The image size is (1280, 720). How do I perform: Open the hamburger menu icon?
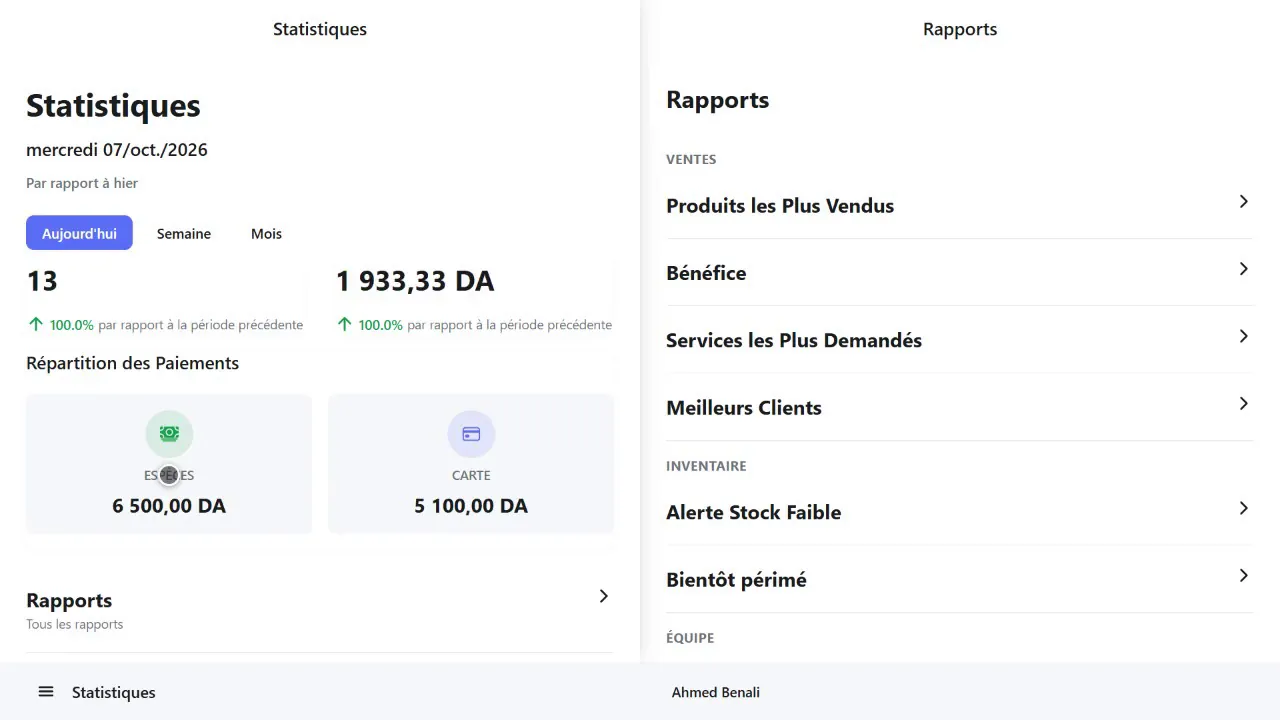pyautogui.click(x=46, y=692)
